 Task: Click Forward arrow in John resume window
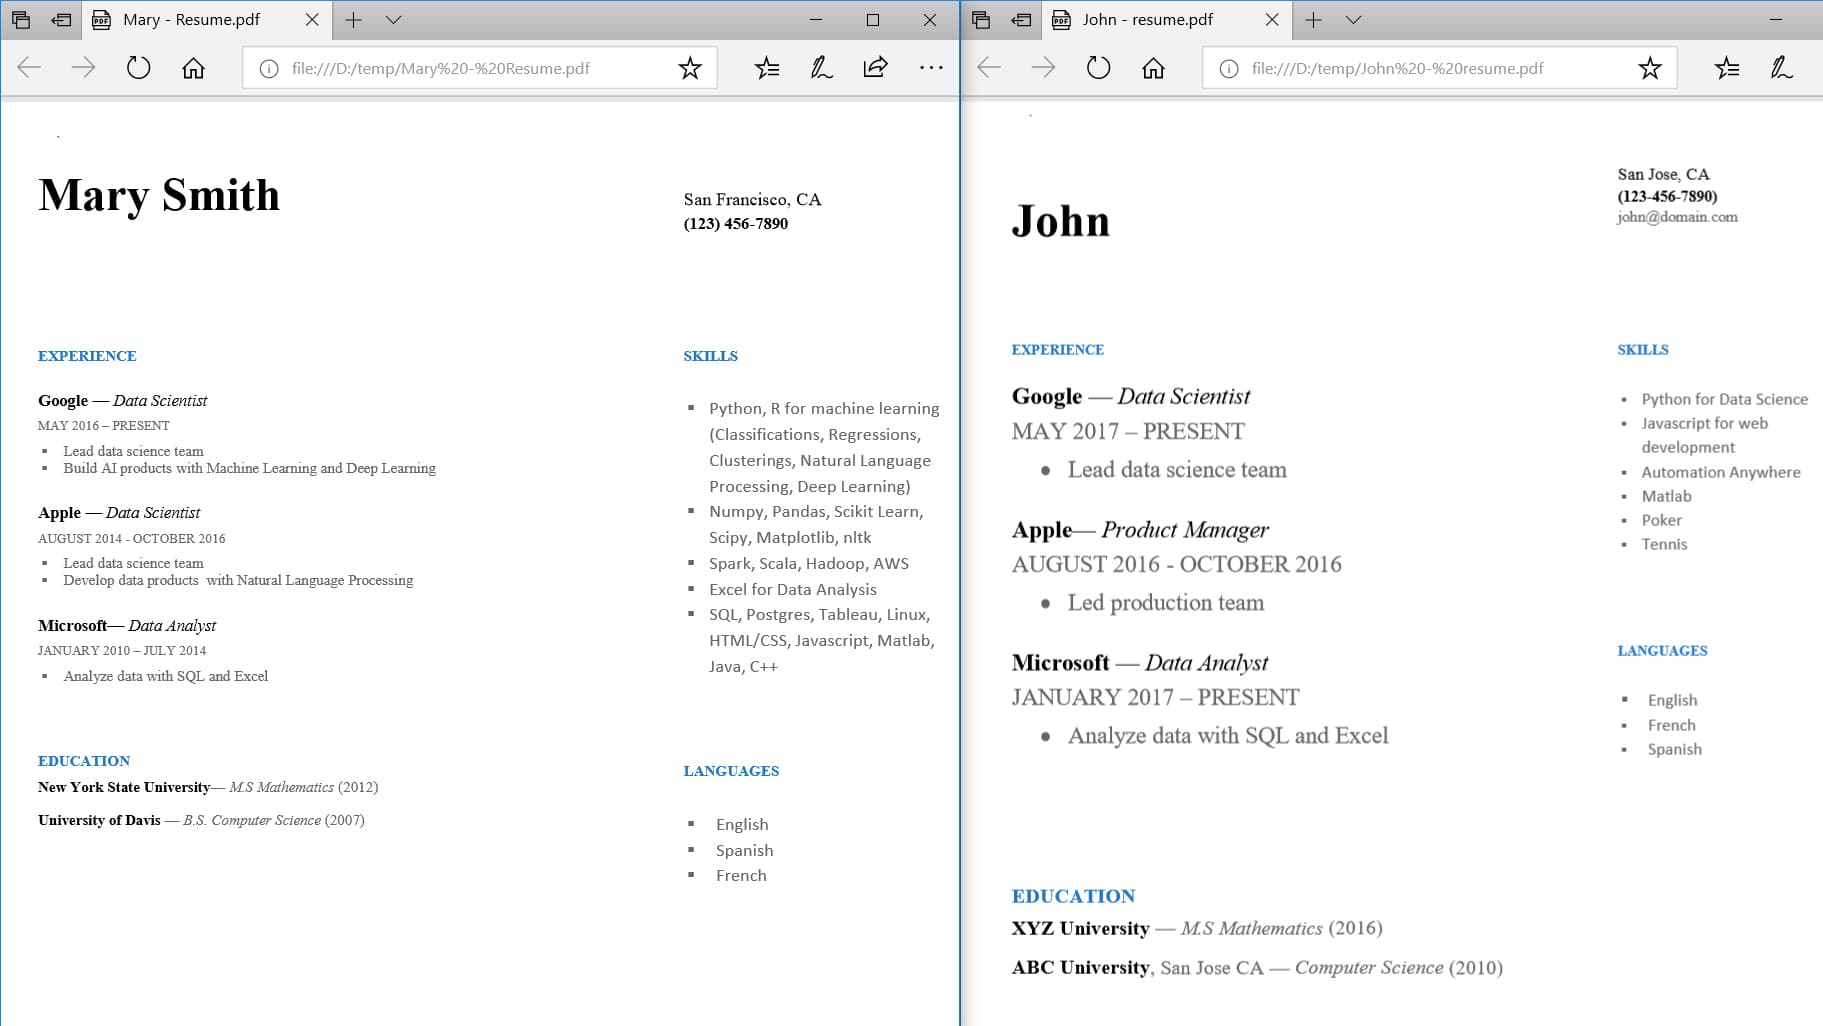click(1043, 68)
